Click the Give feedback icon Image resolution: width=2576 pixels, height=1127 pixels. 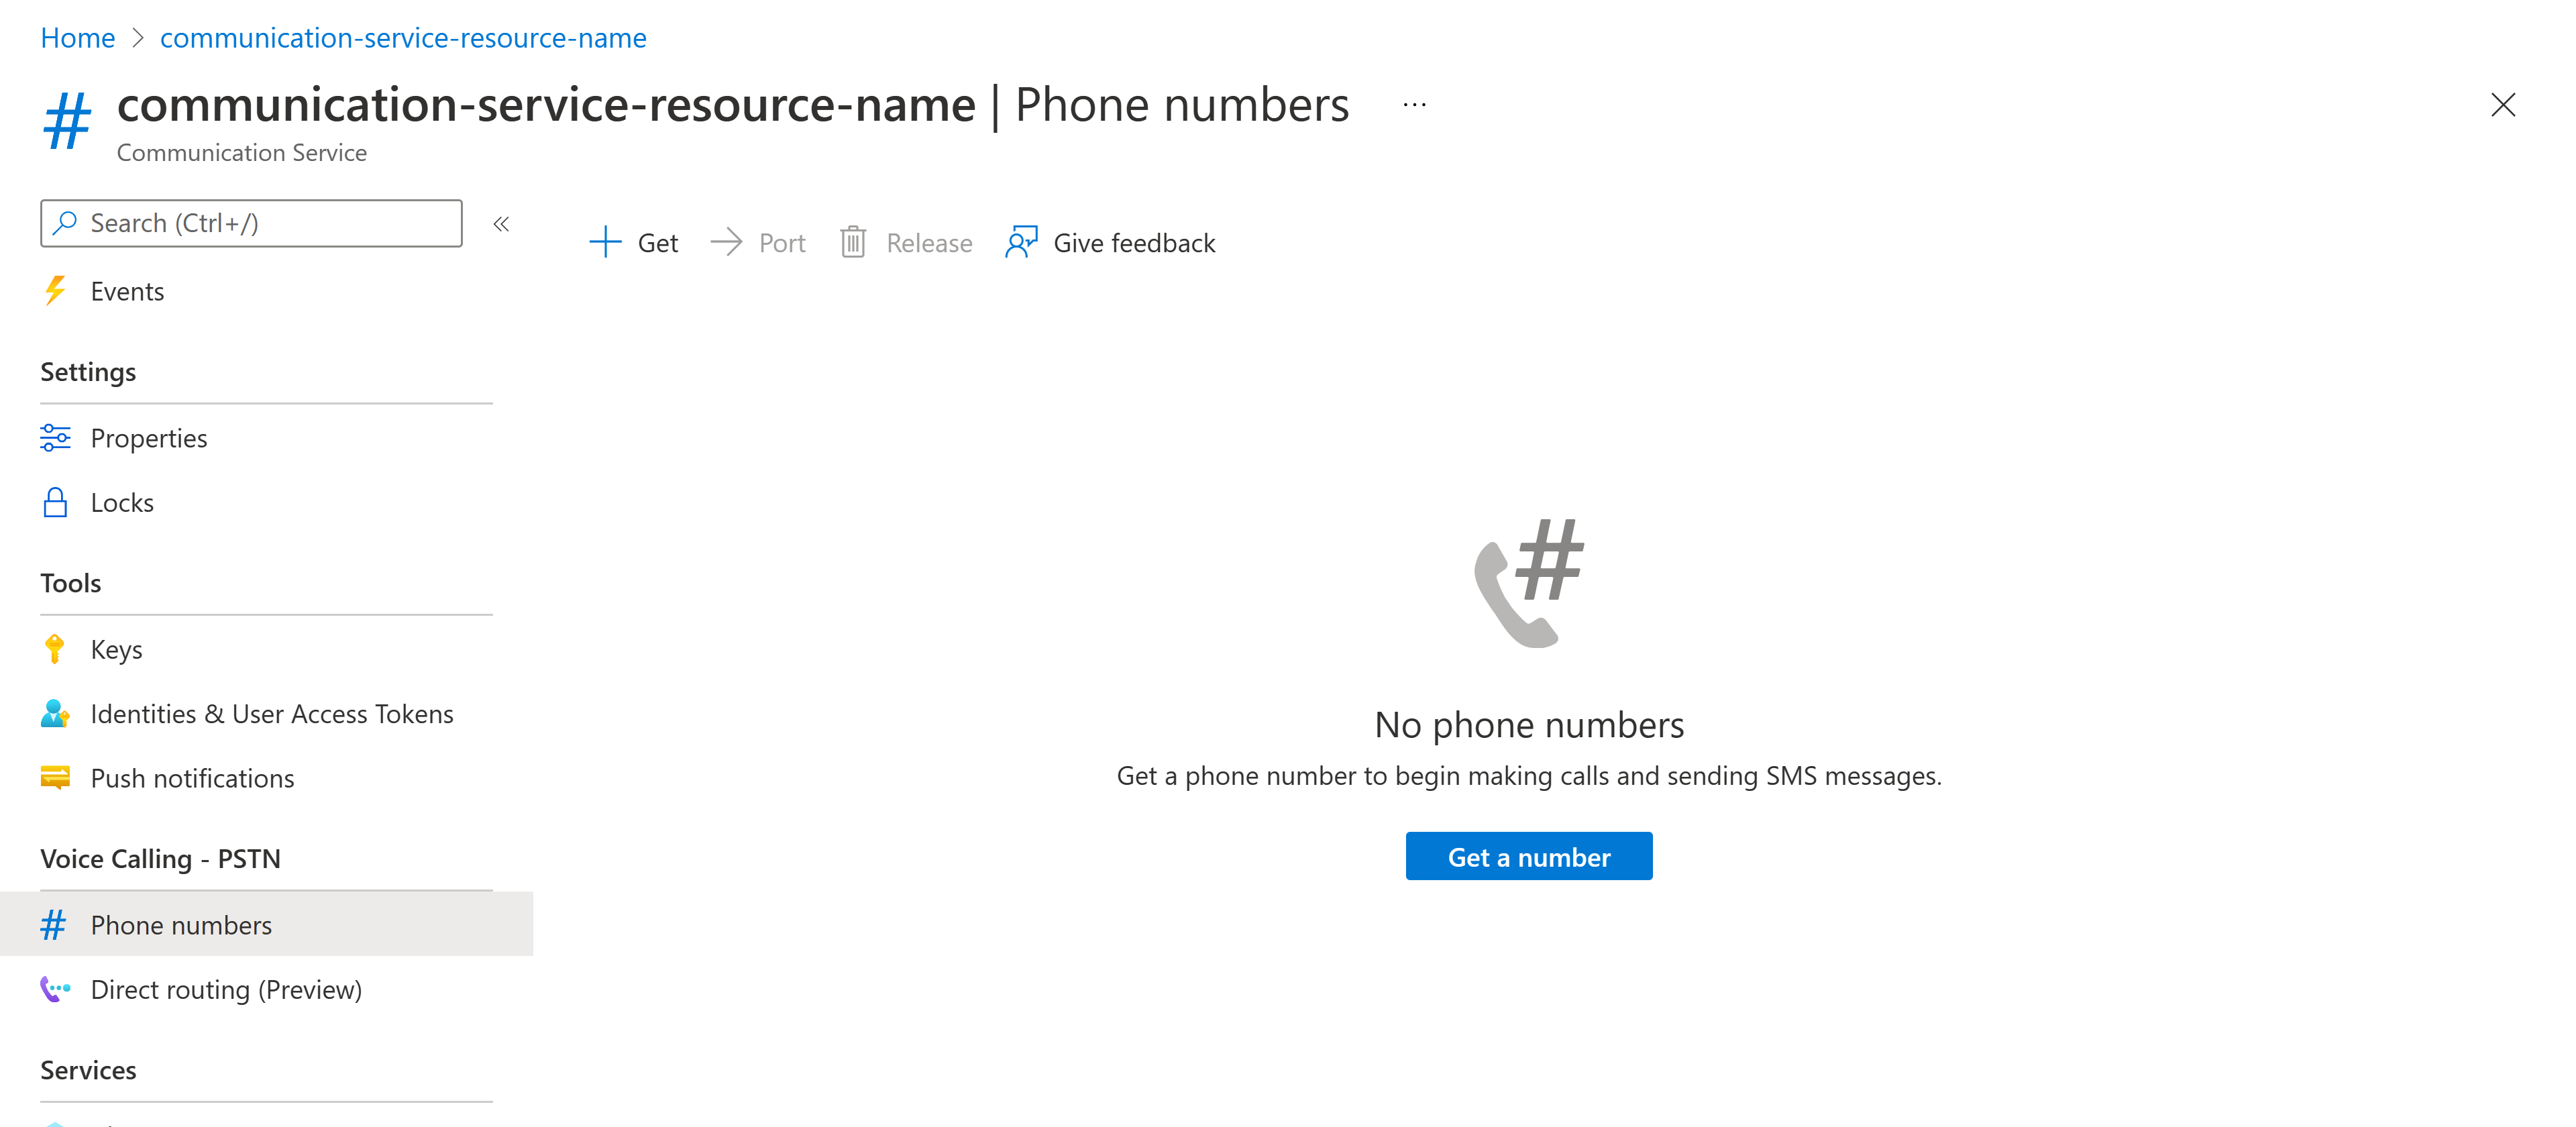pos(1020,243)
